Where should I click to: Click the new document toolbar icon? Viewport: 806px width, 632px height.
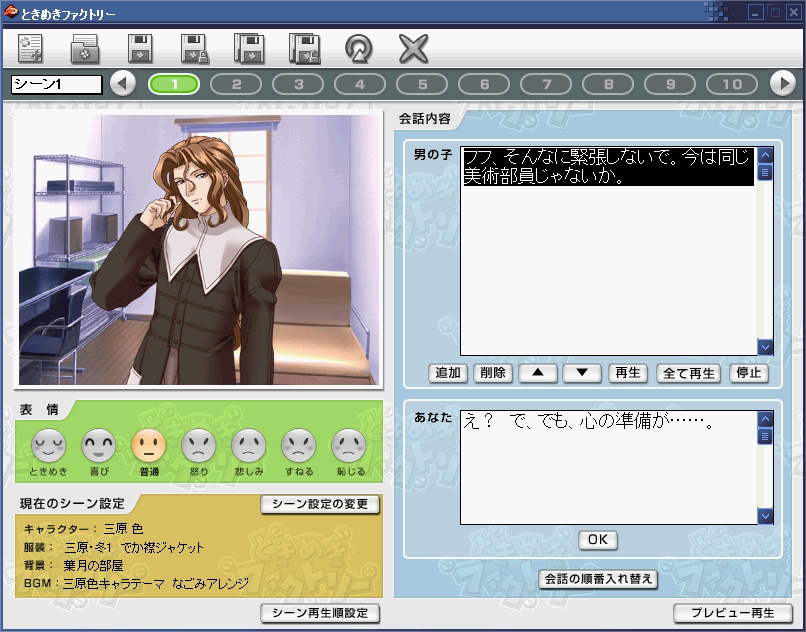click(31, 49)
